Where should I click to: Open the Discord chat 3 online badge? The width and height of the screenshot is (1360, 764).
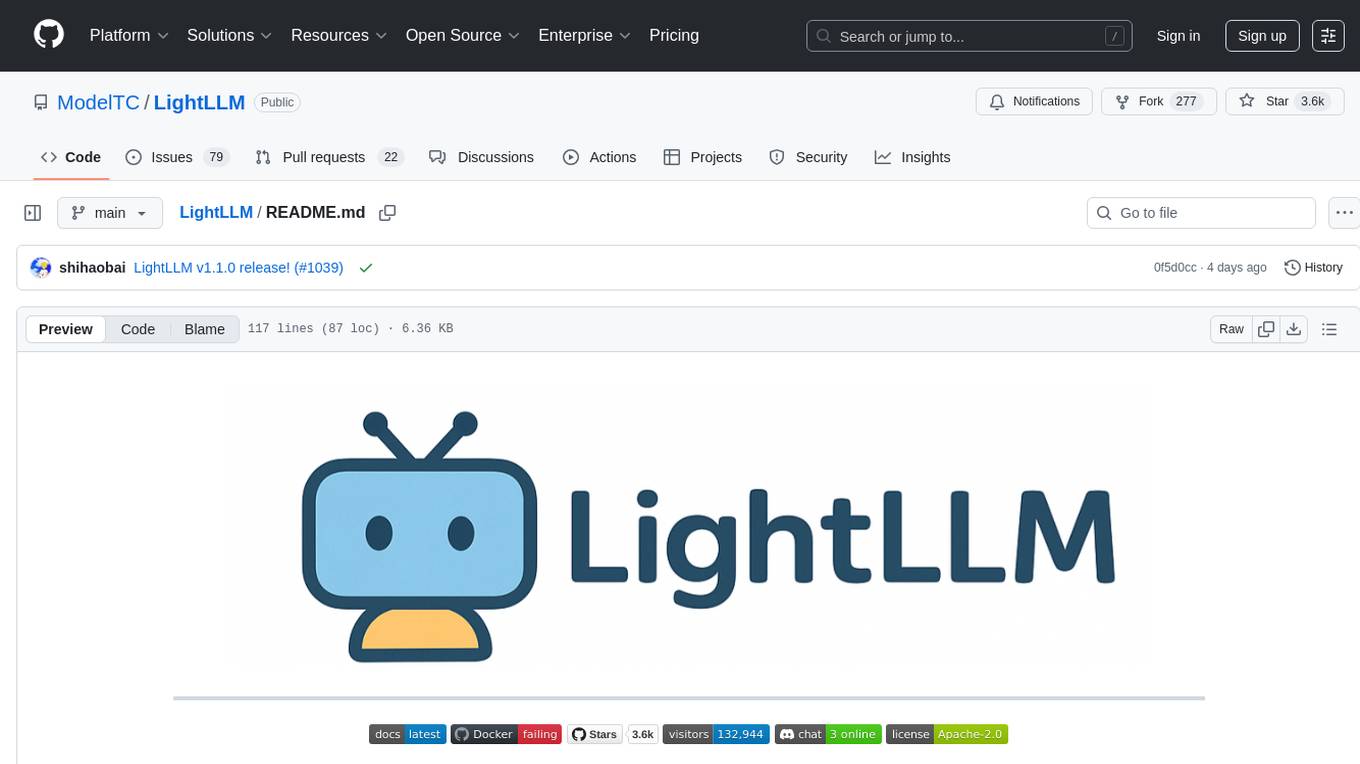[x=827, y=734]
